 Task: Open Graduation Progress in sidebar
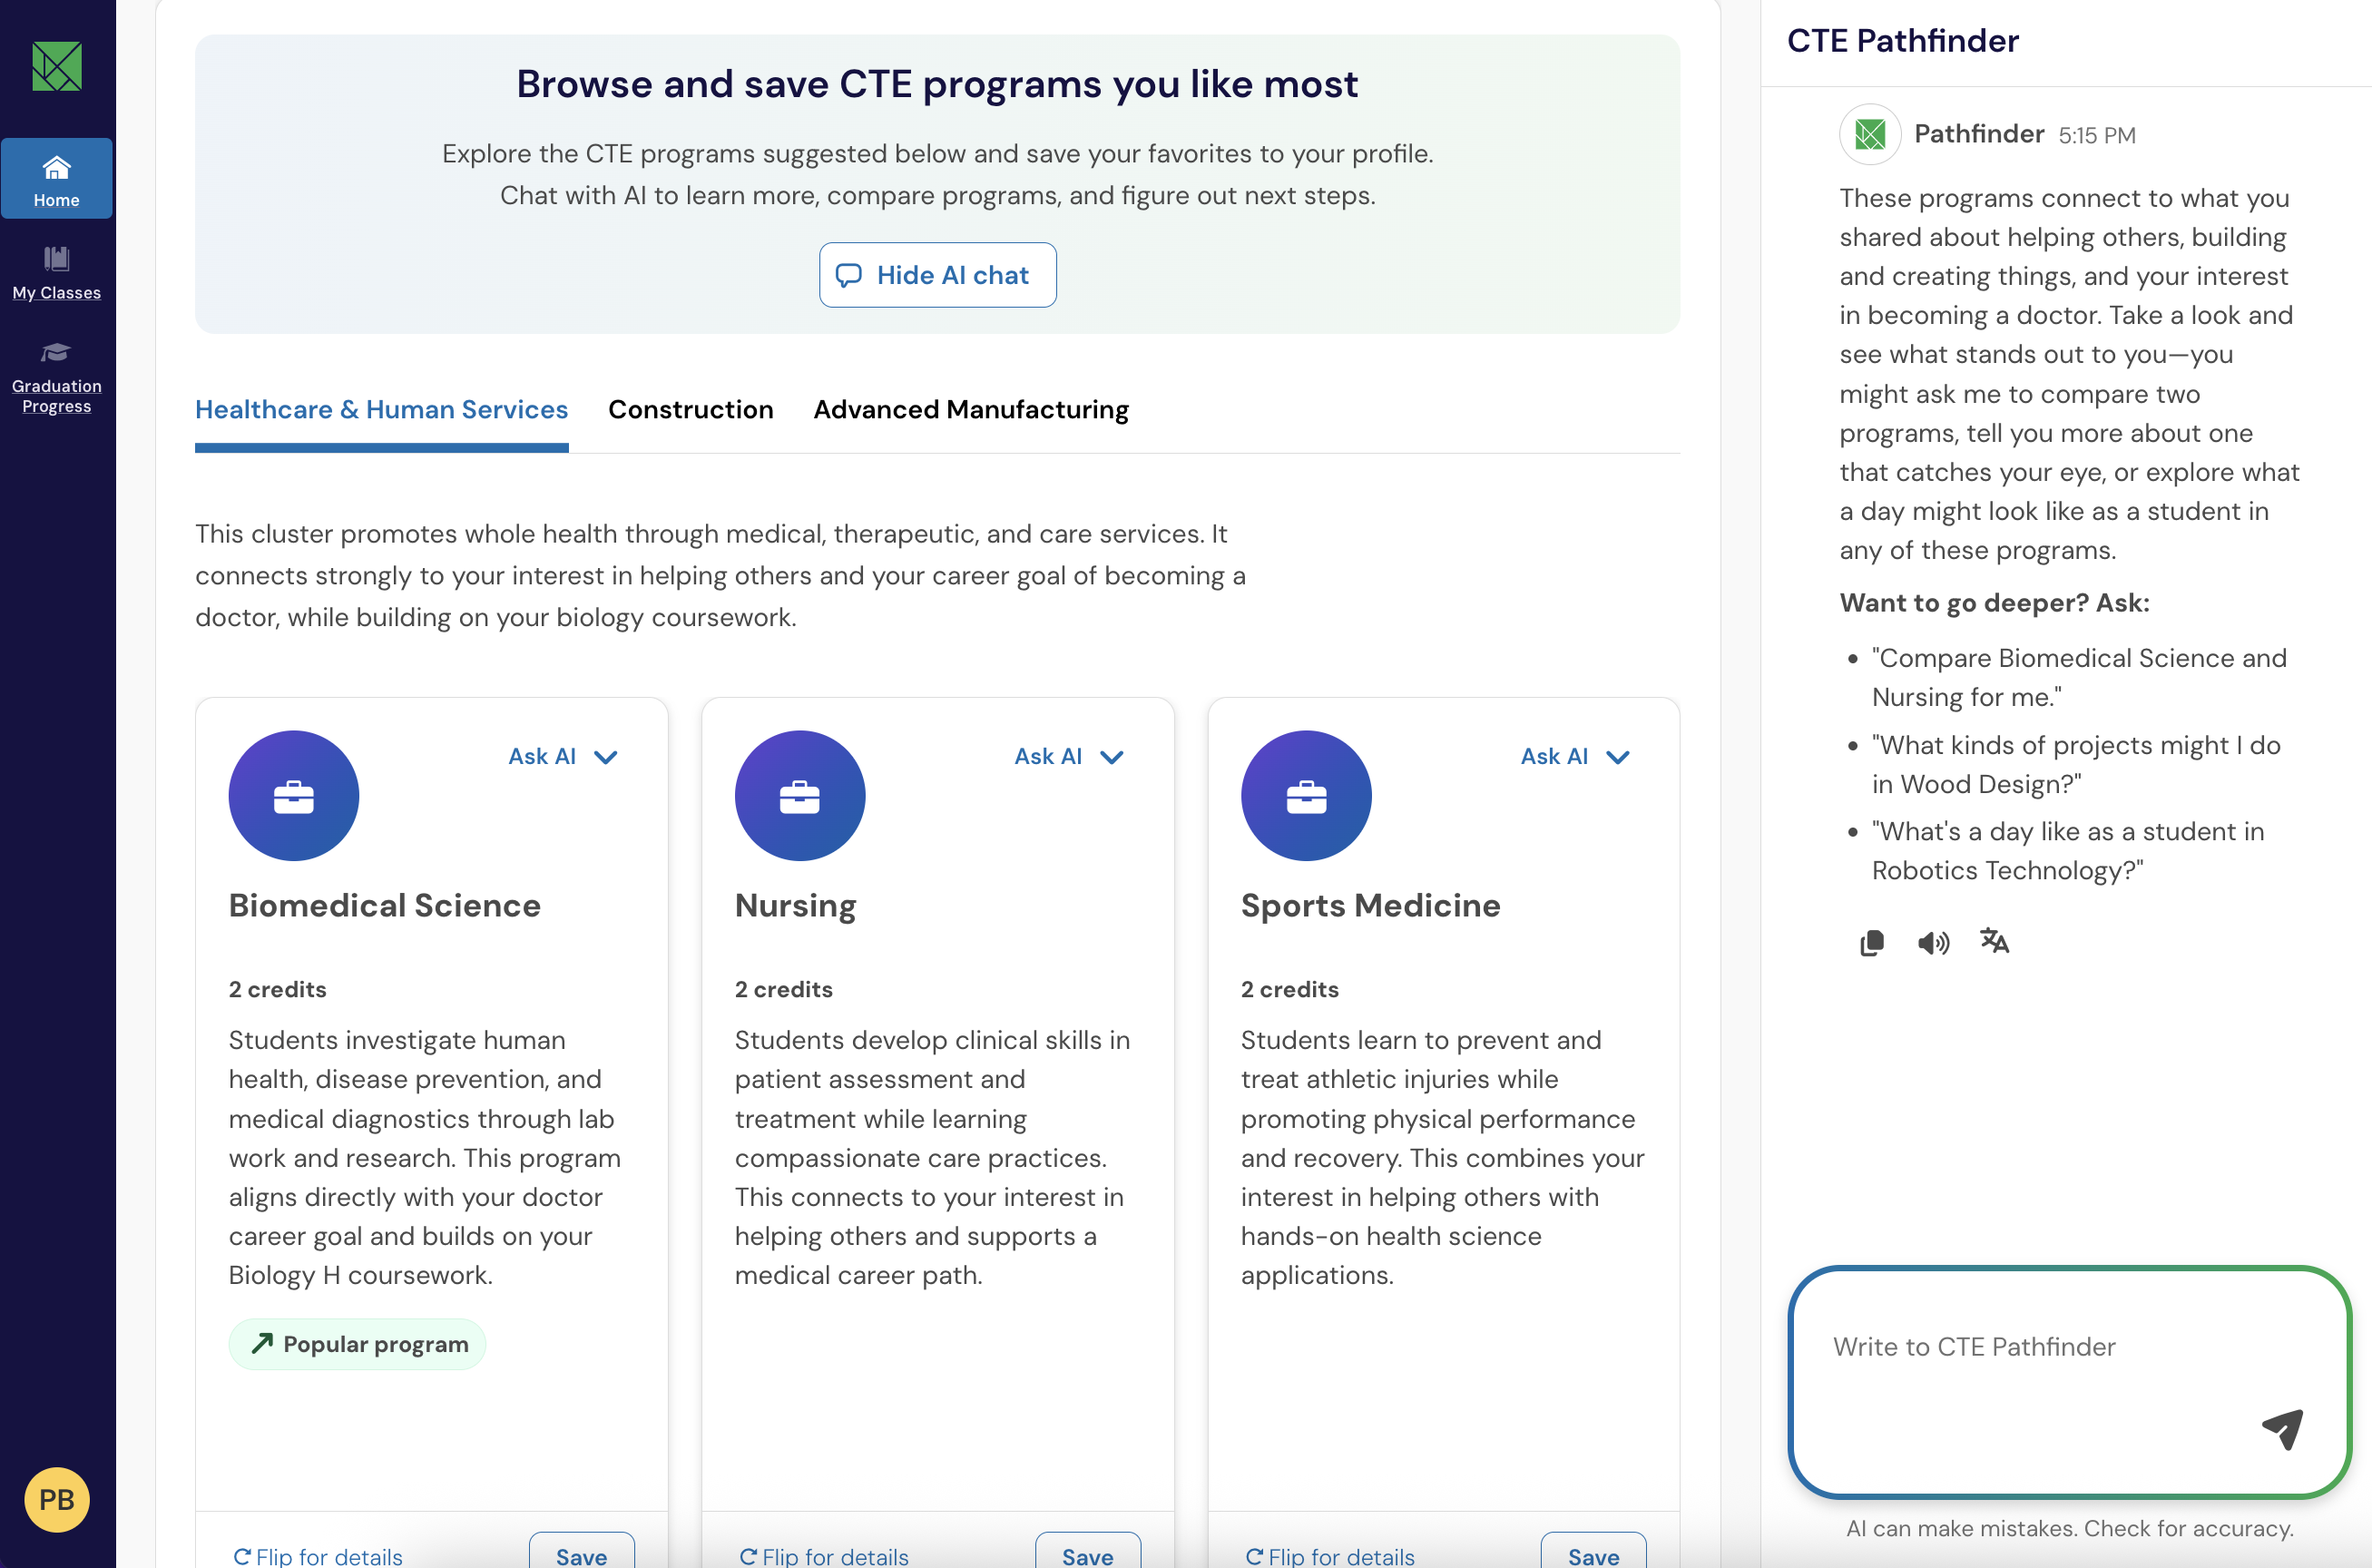[57, 378]
